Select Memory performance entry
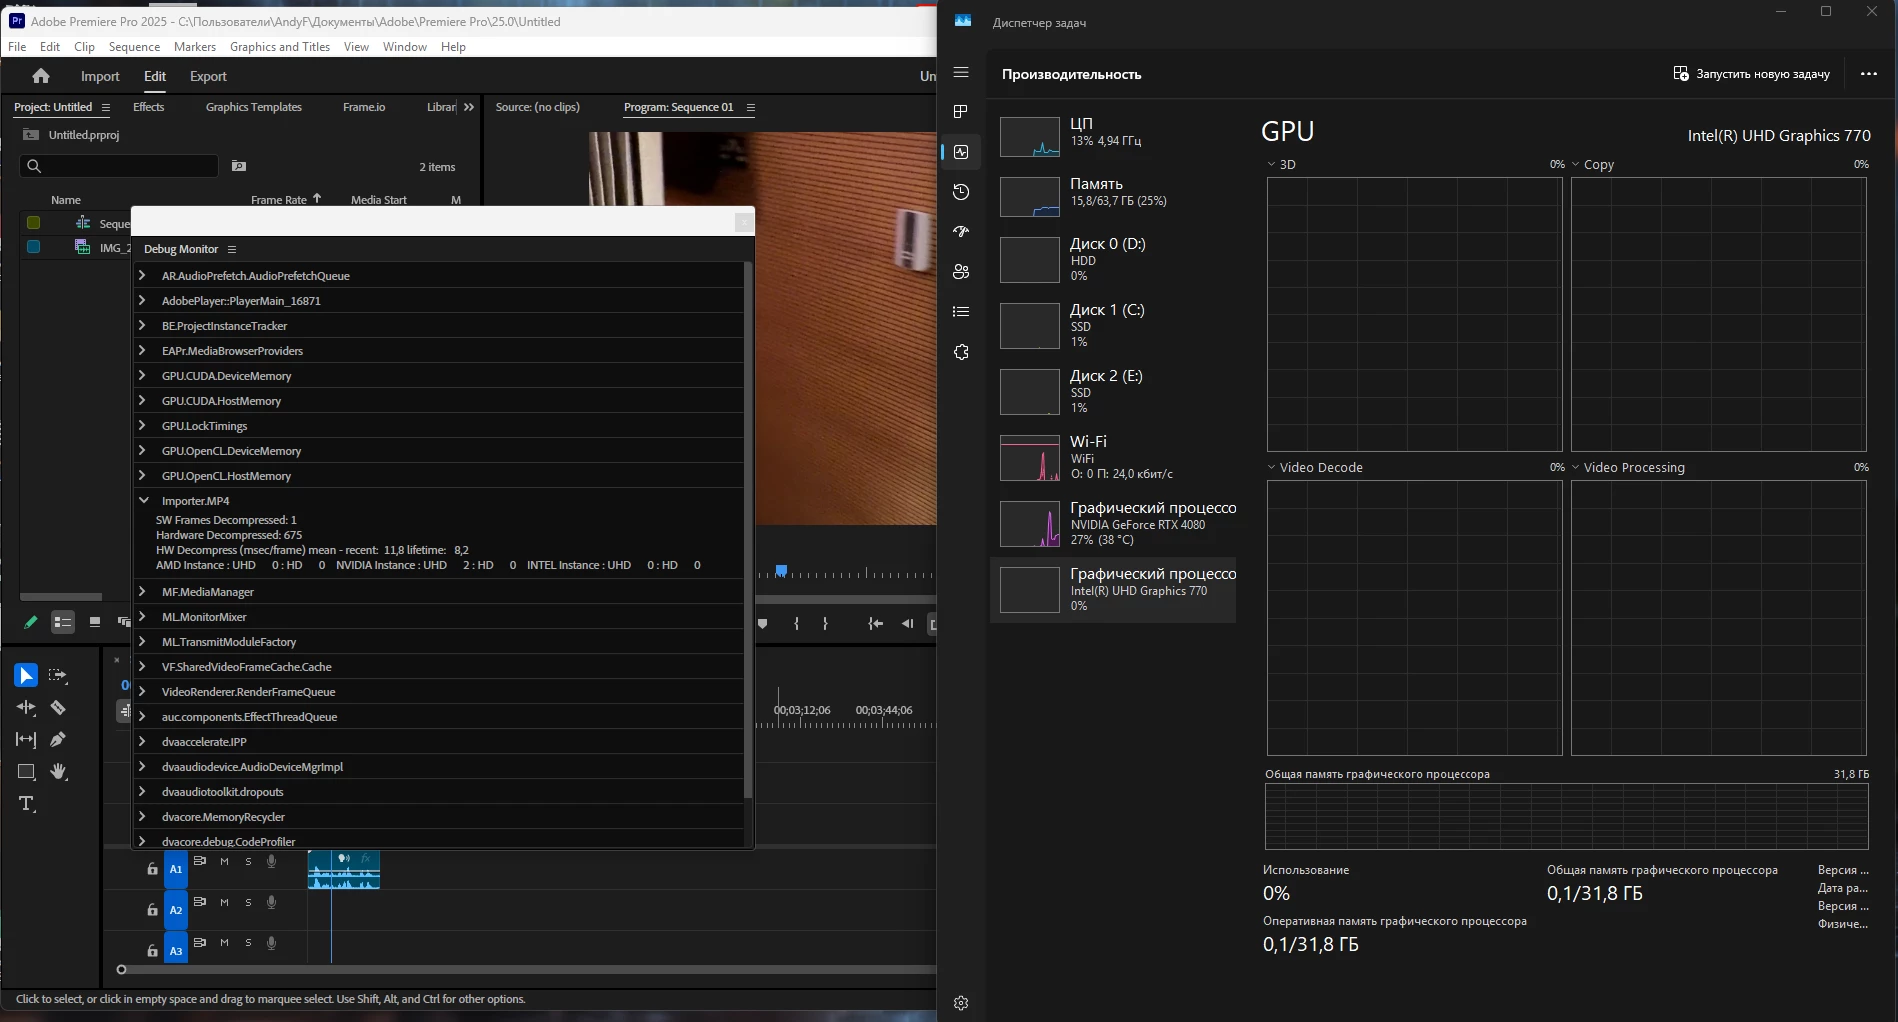Viewport: 1898px width, 1022px height. pyautogui.click(x=1113, y=196)
